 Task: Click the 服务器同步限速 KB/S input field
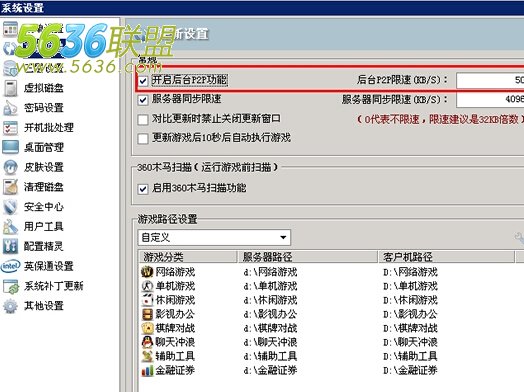pos(490,100)
